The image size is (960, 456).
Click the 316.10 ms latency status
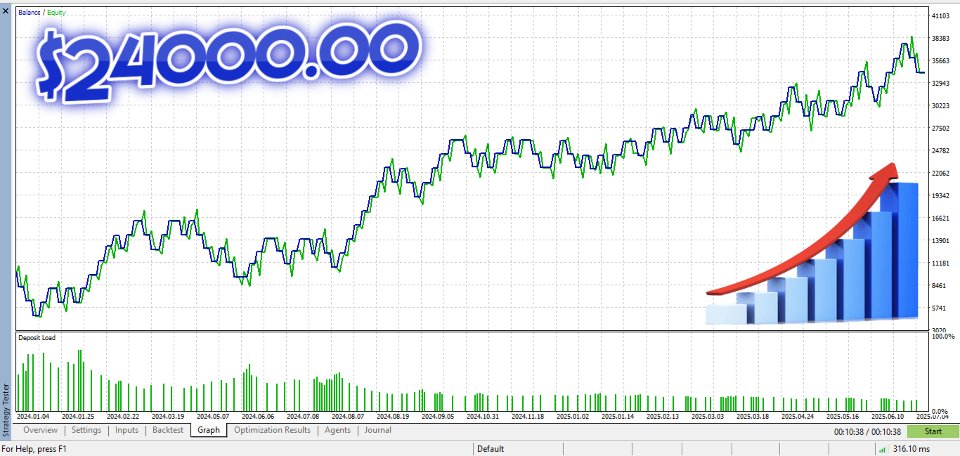pos(912,449)
